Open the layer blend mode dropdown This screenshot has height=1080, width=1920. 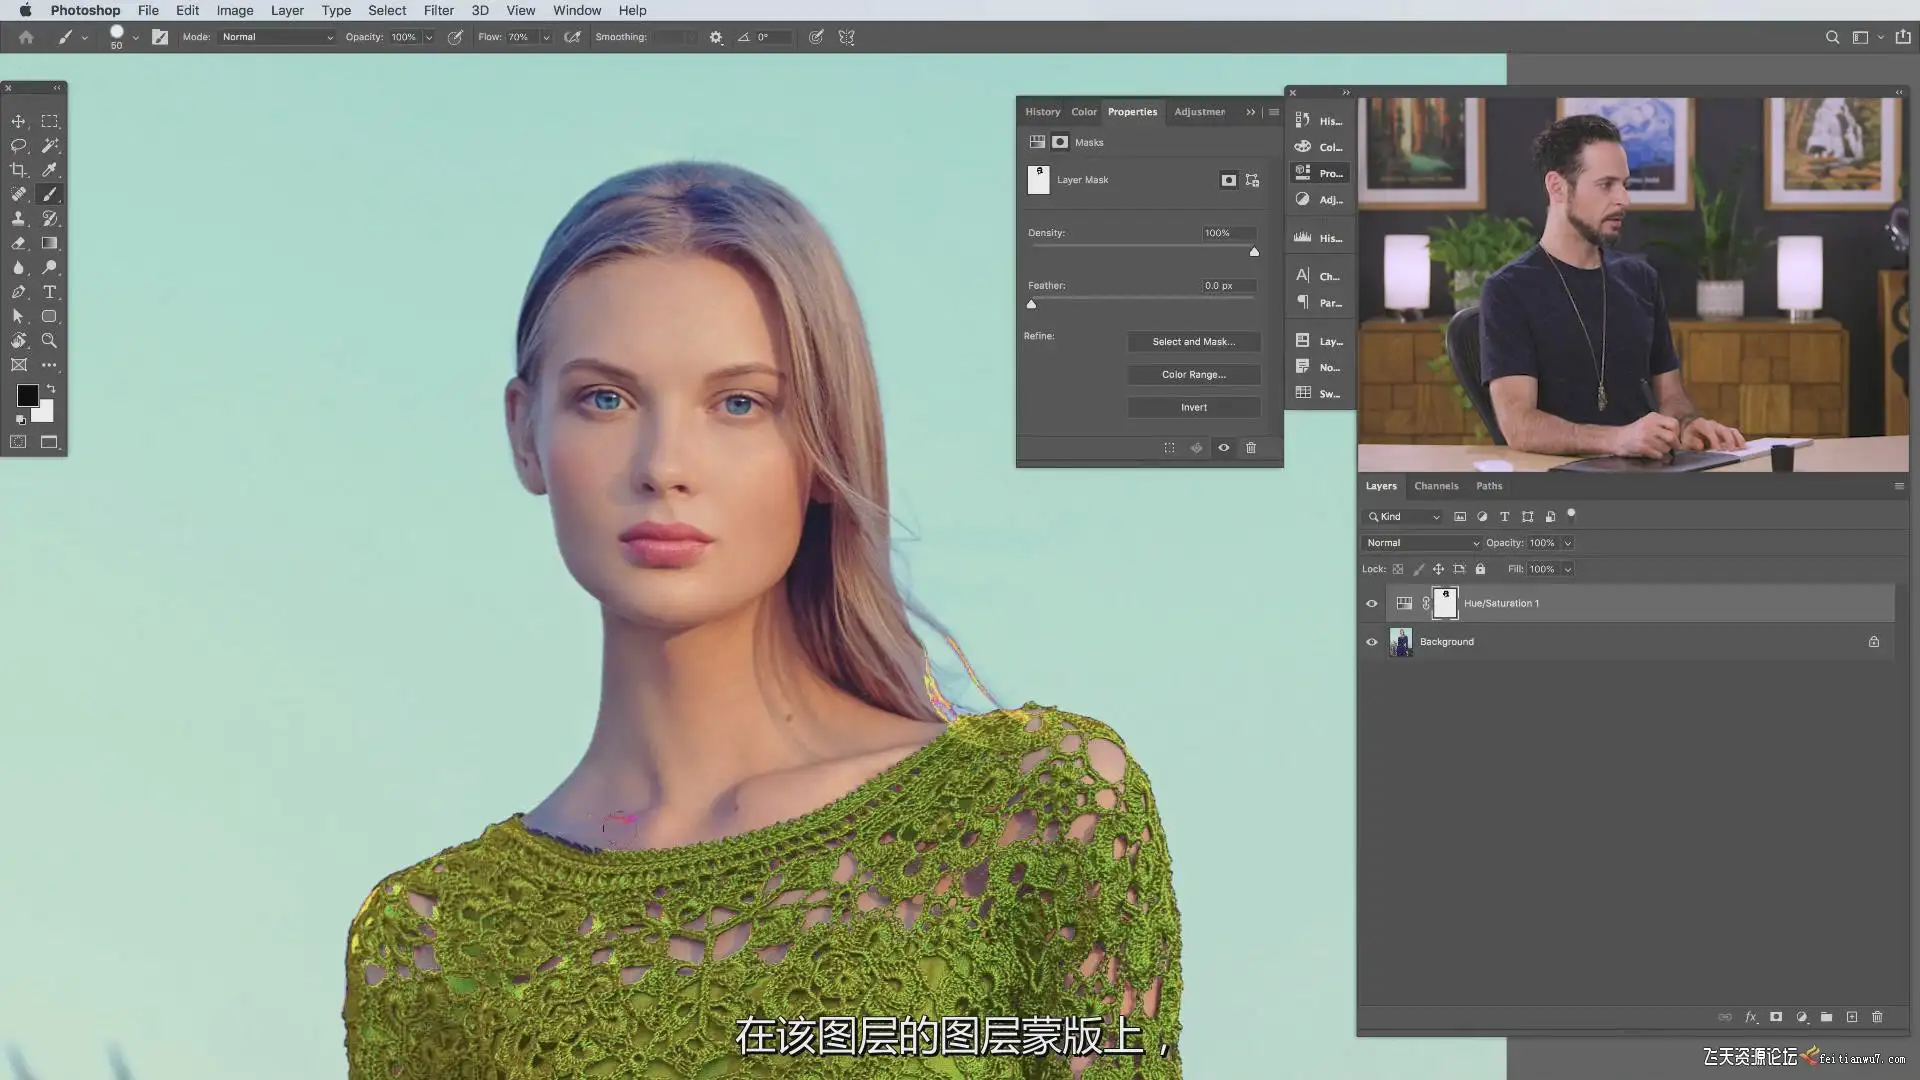tap(1421, 543)
